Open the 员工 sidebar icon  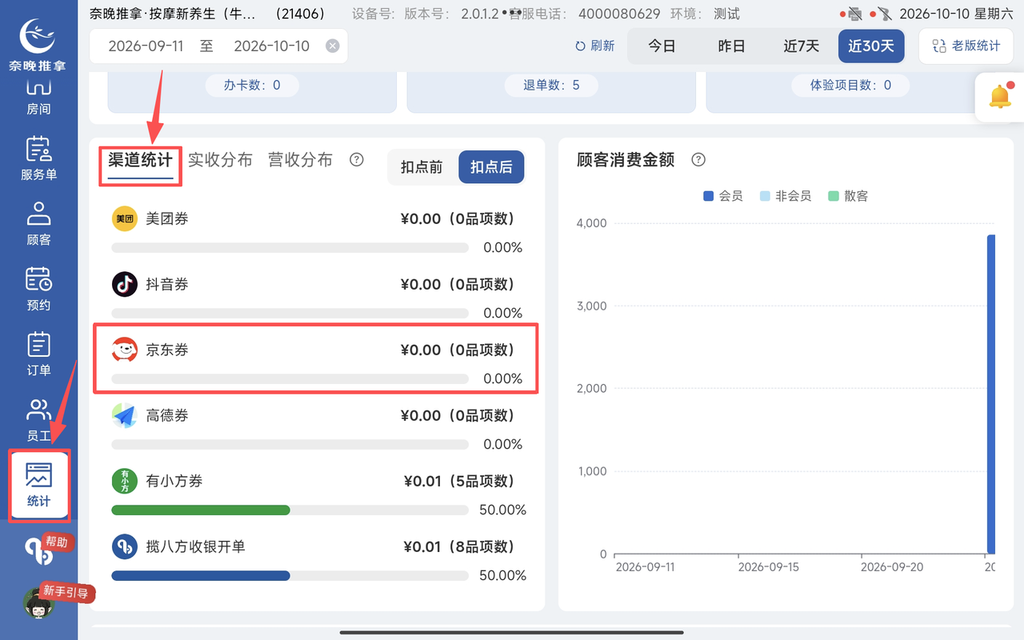coord(39,419)
